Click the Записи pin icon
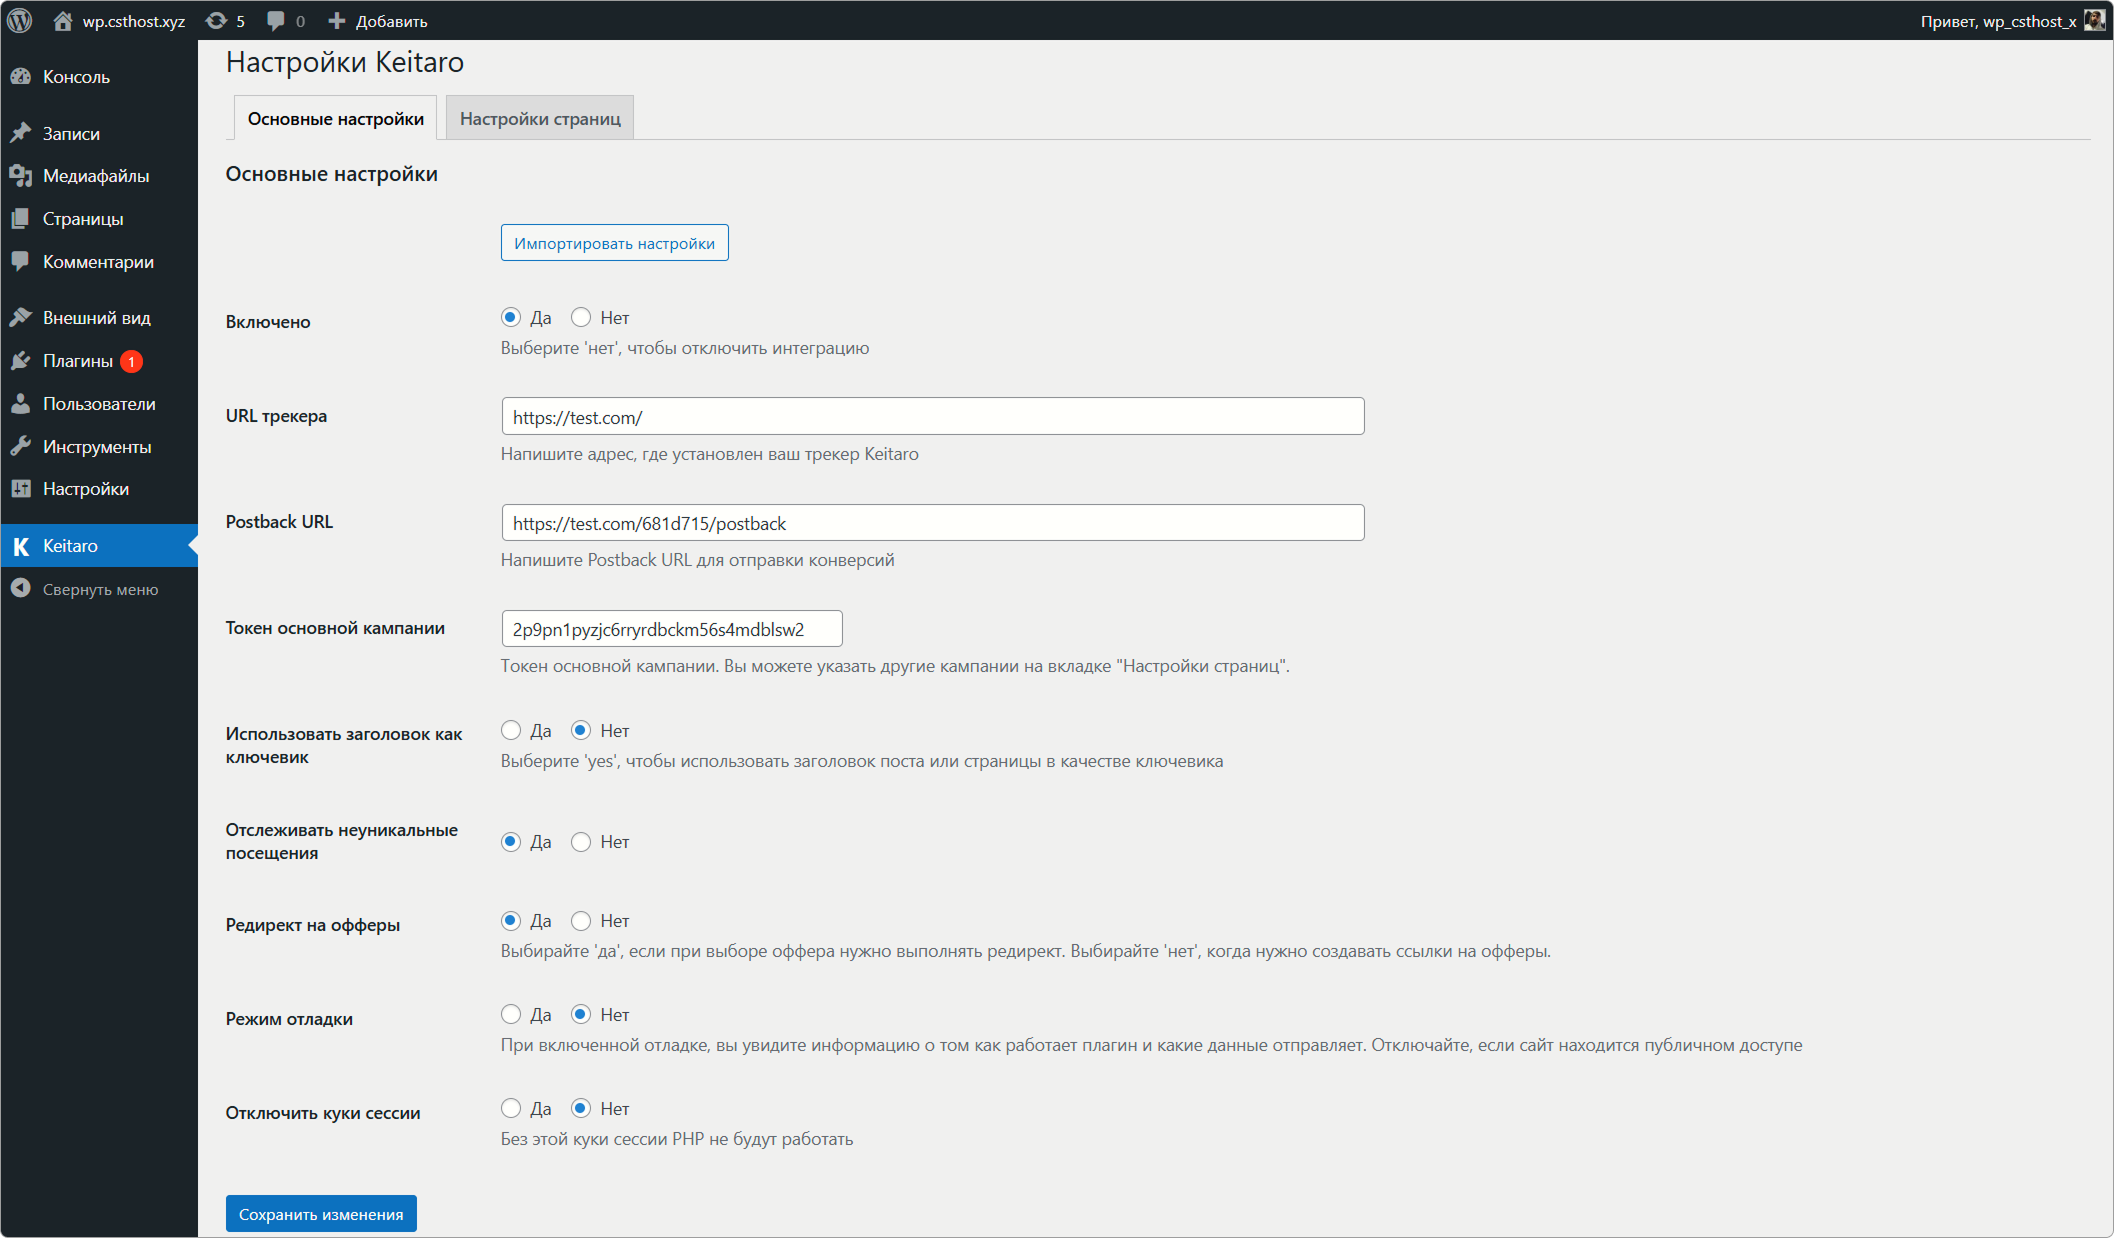 [20, 133]
